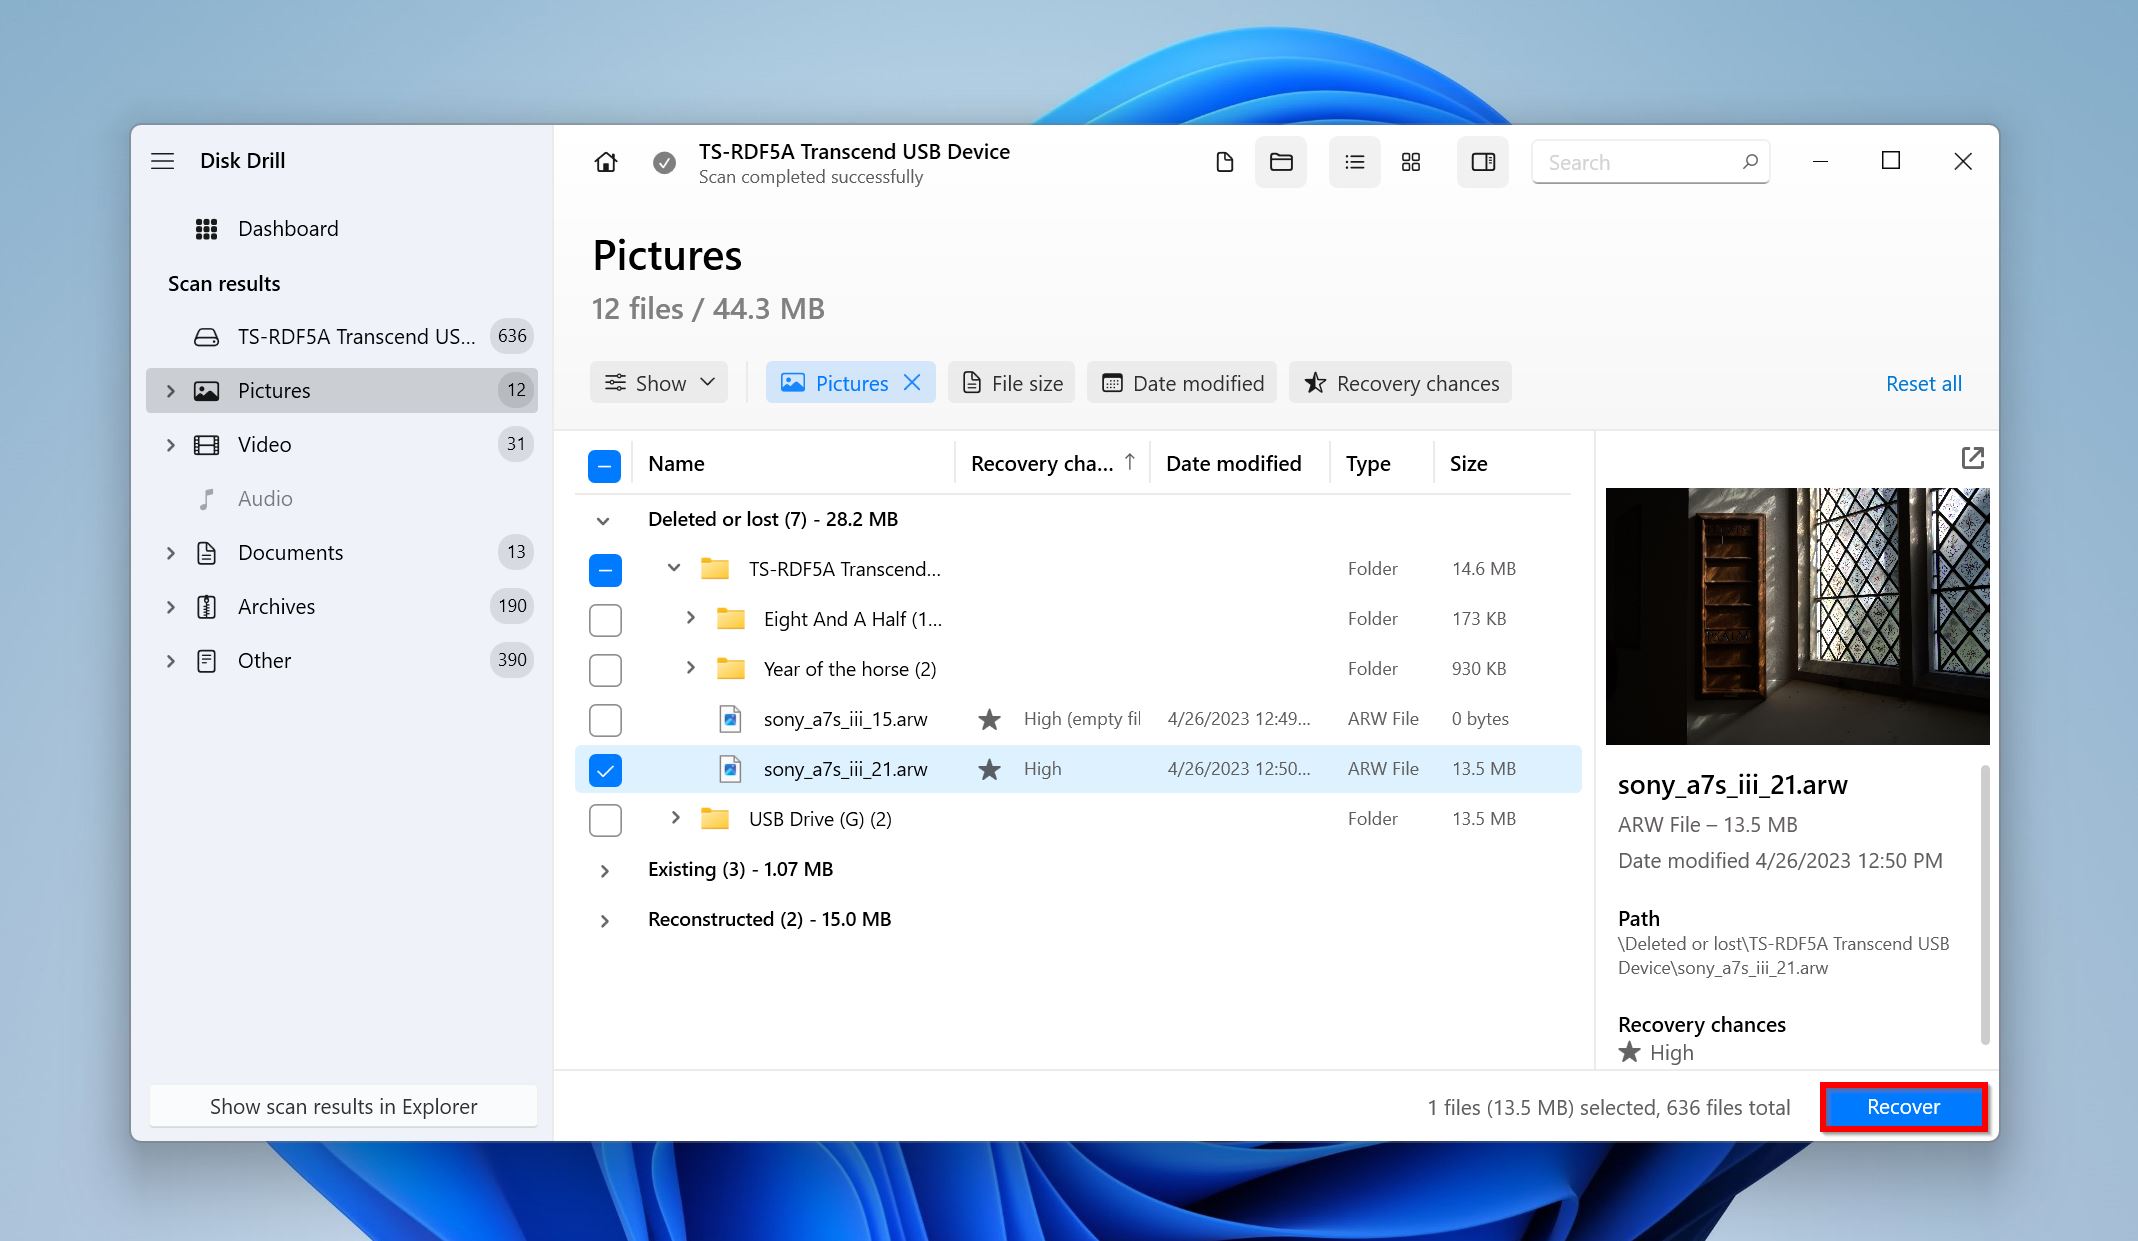Click the home icon in header
The width and height of the screenshot is (2138, 1241).
(x=605, y=162)
